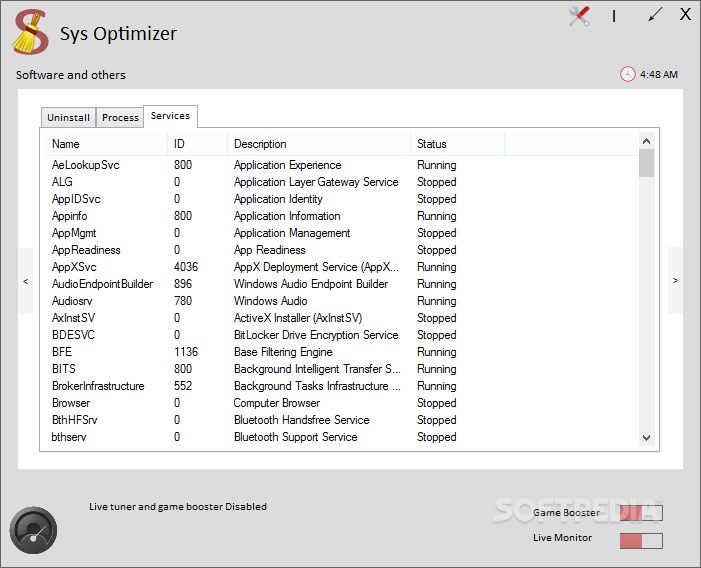Viewport: 701px width, 568px height.
Task: Select the AxInstSV service row
Action: tap(342, 318)
